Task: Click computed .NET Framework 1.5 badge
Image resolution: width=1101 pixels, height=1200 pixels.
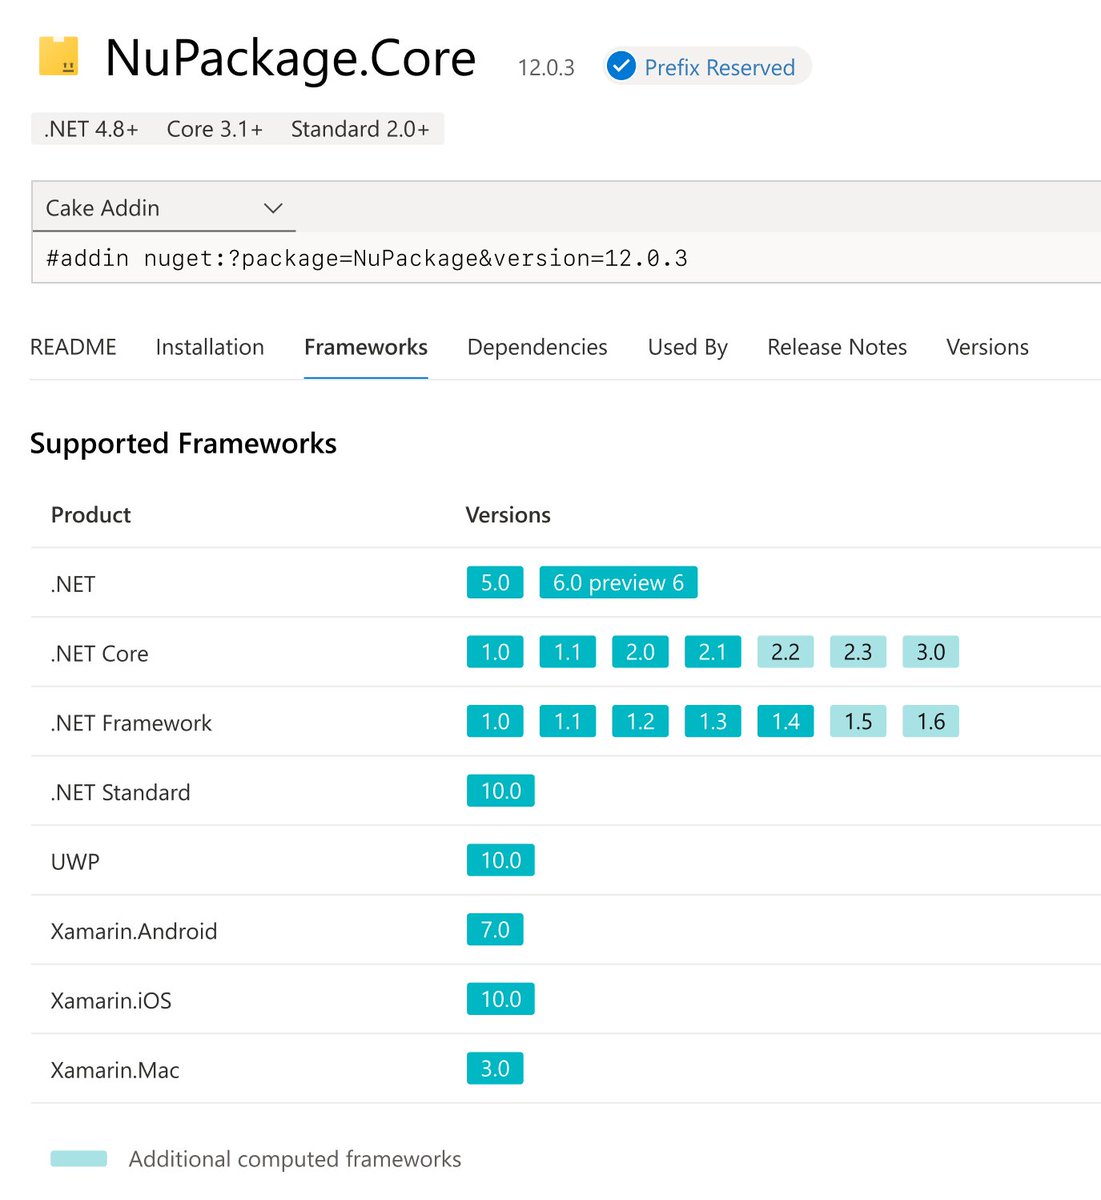Action: [858, 721]
